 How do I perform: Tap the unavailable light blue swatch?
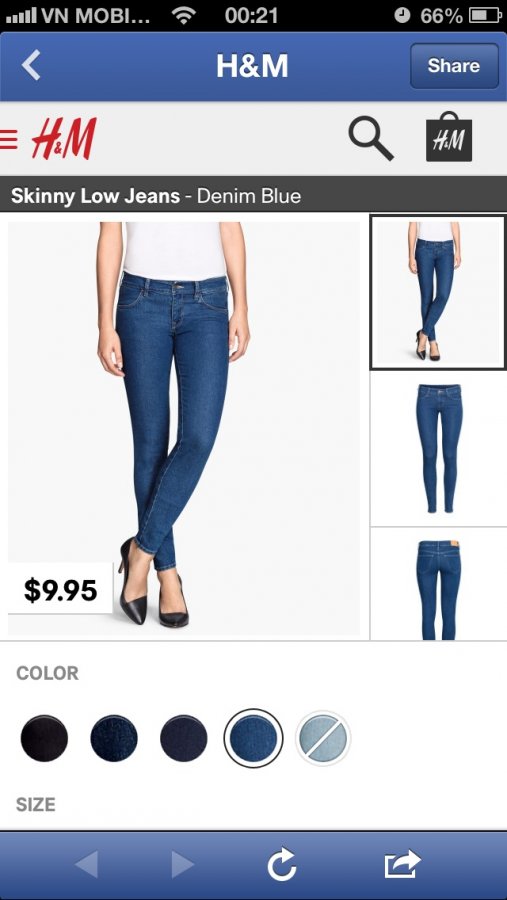click(x=323, y=738)
